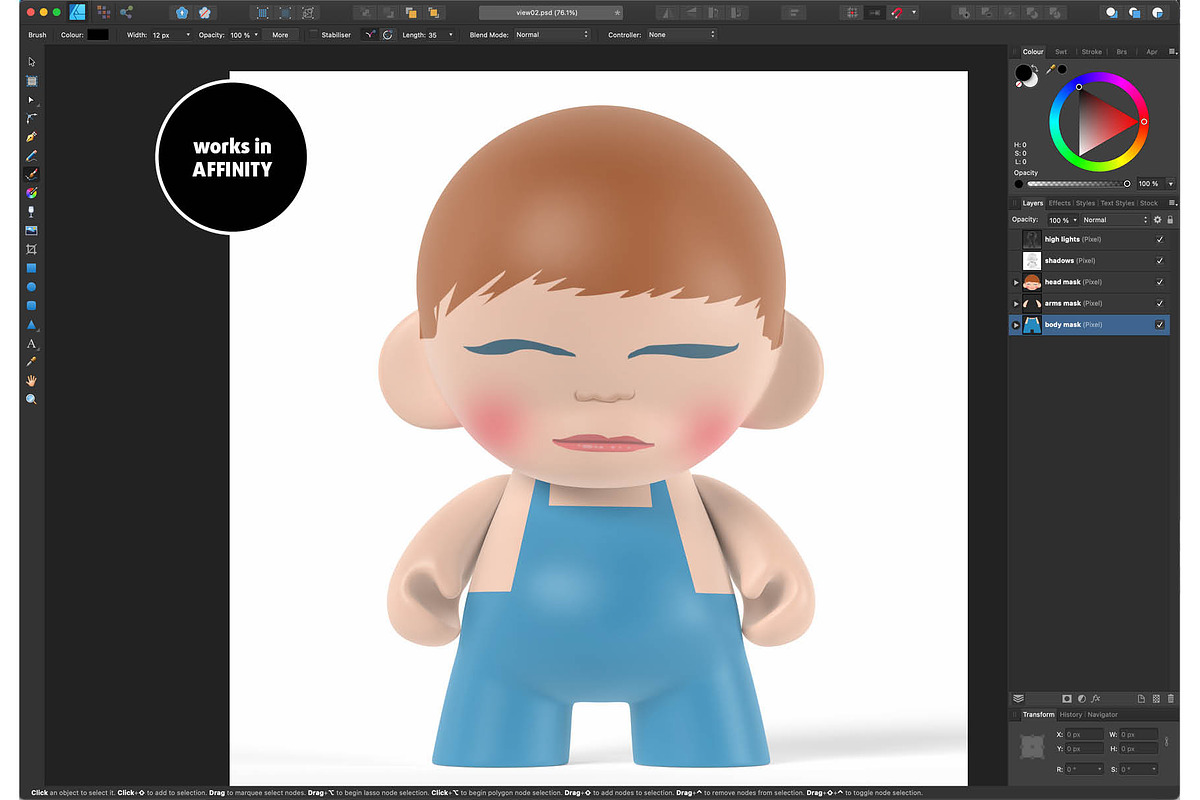Select the Ellipse shape tool
This screenshot has width=1200, height=800.
click(x=31, y=287)
